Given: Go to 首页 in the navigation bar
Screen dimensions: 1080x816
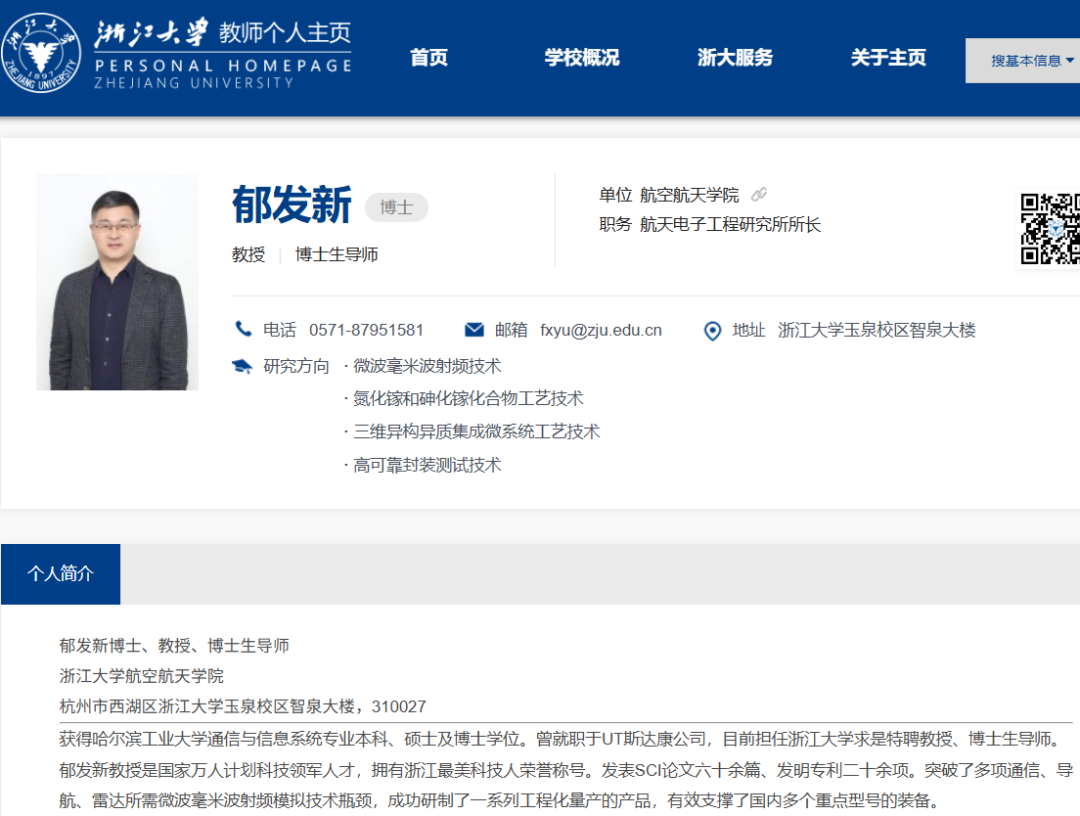Looking at the screenshot, I should [428, 58].
